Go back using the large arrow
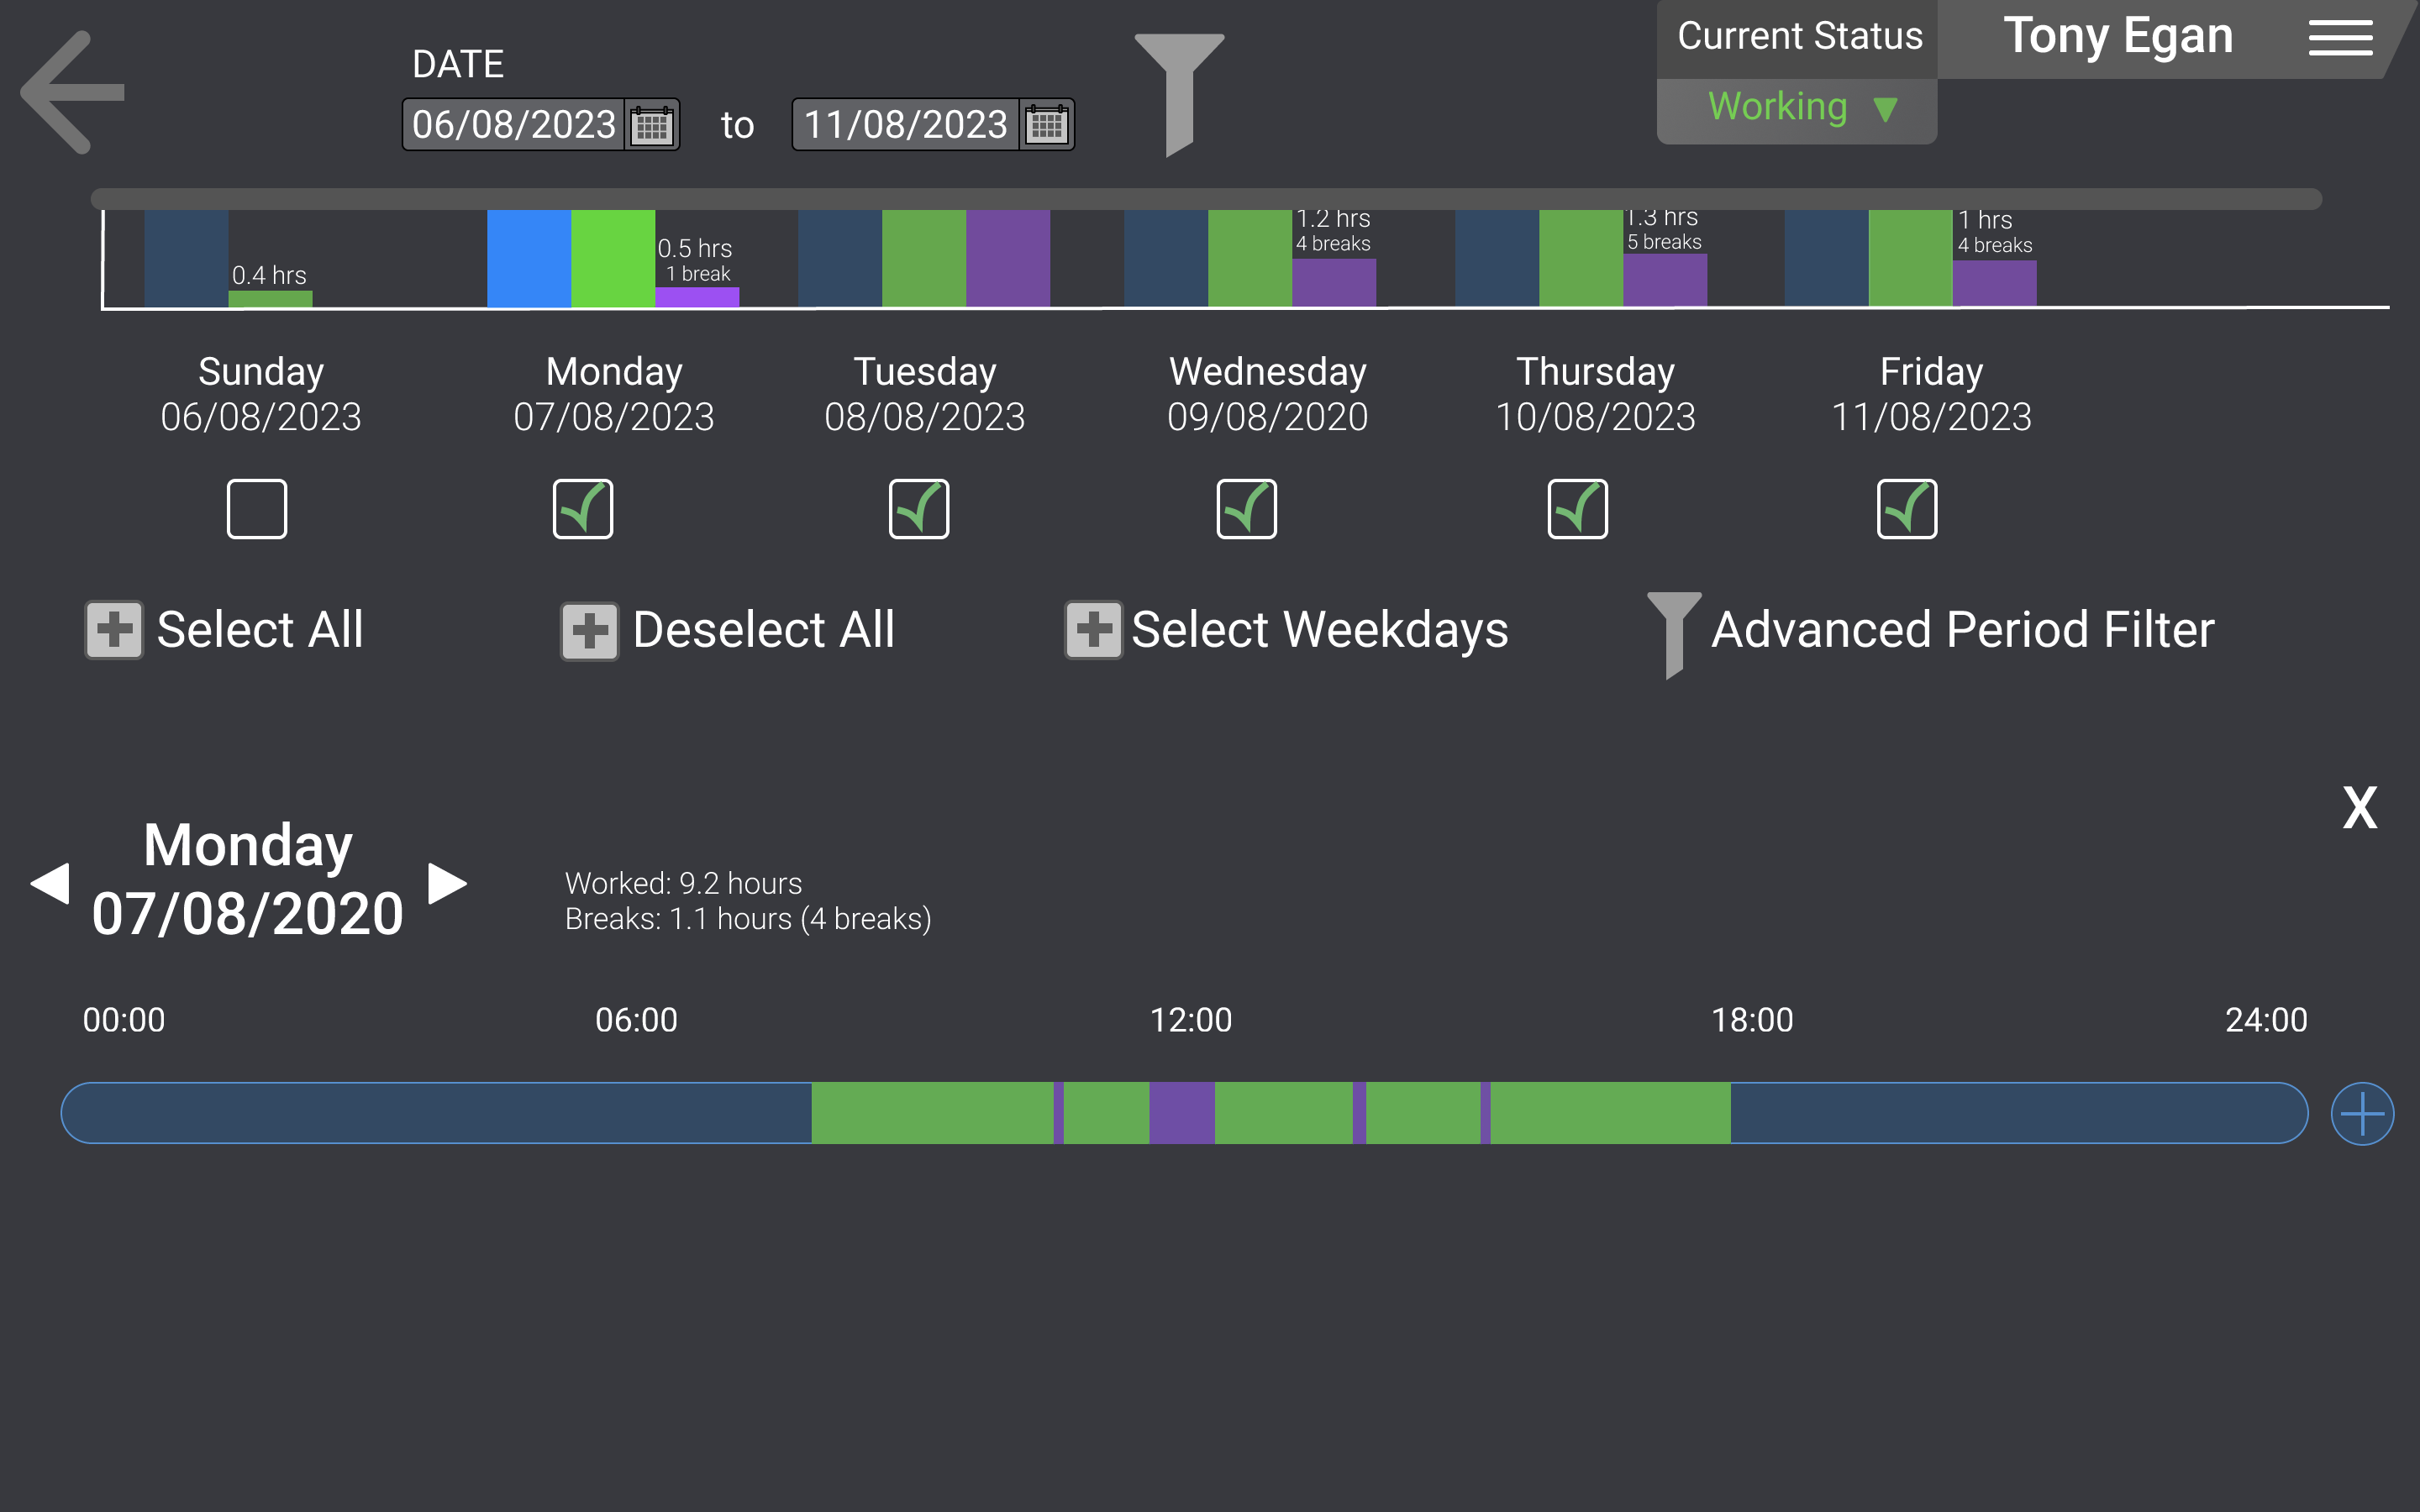This screenshot has height=1512, width=2420. pyautogui.click(x=72, y=92)
